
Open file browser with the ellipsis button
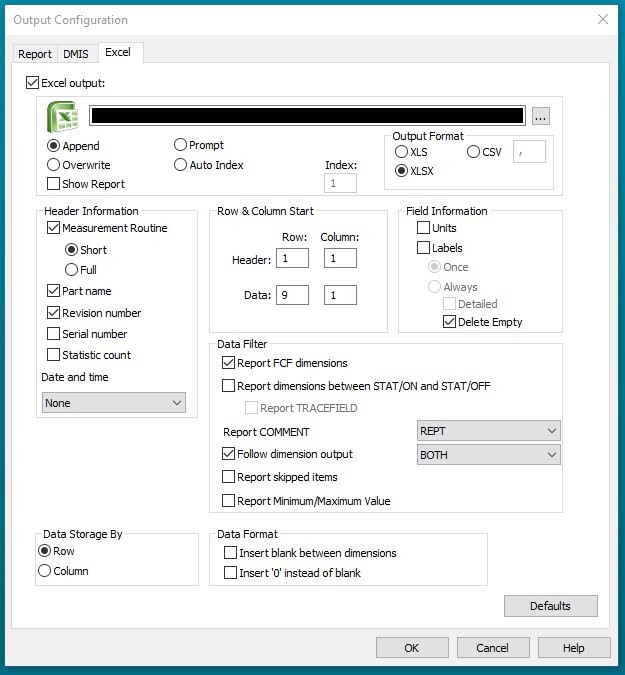pos(541,116)
